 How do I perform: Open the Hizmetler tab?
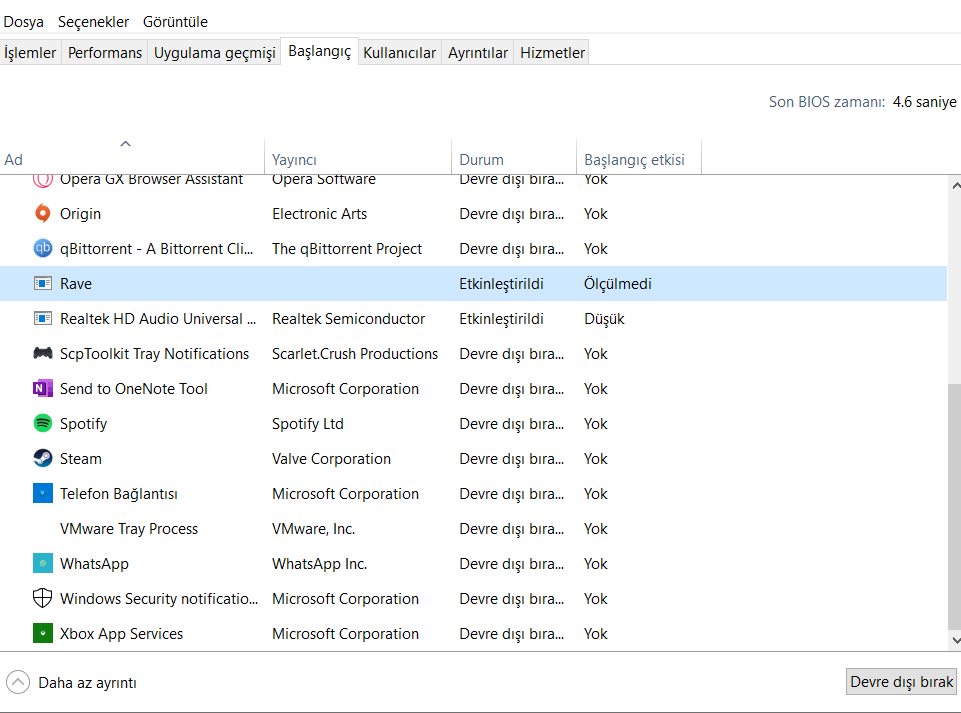552,53
